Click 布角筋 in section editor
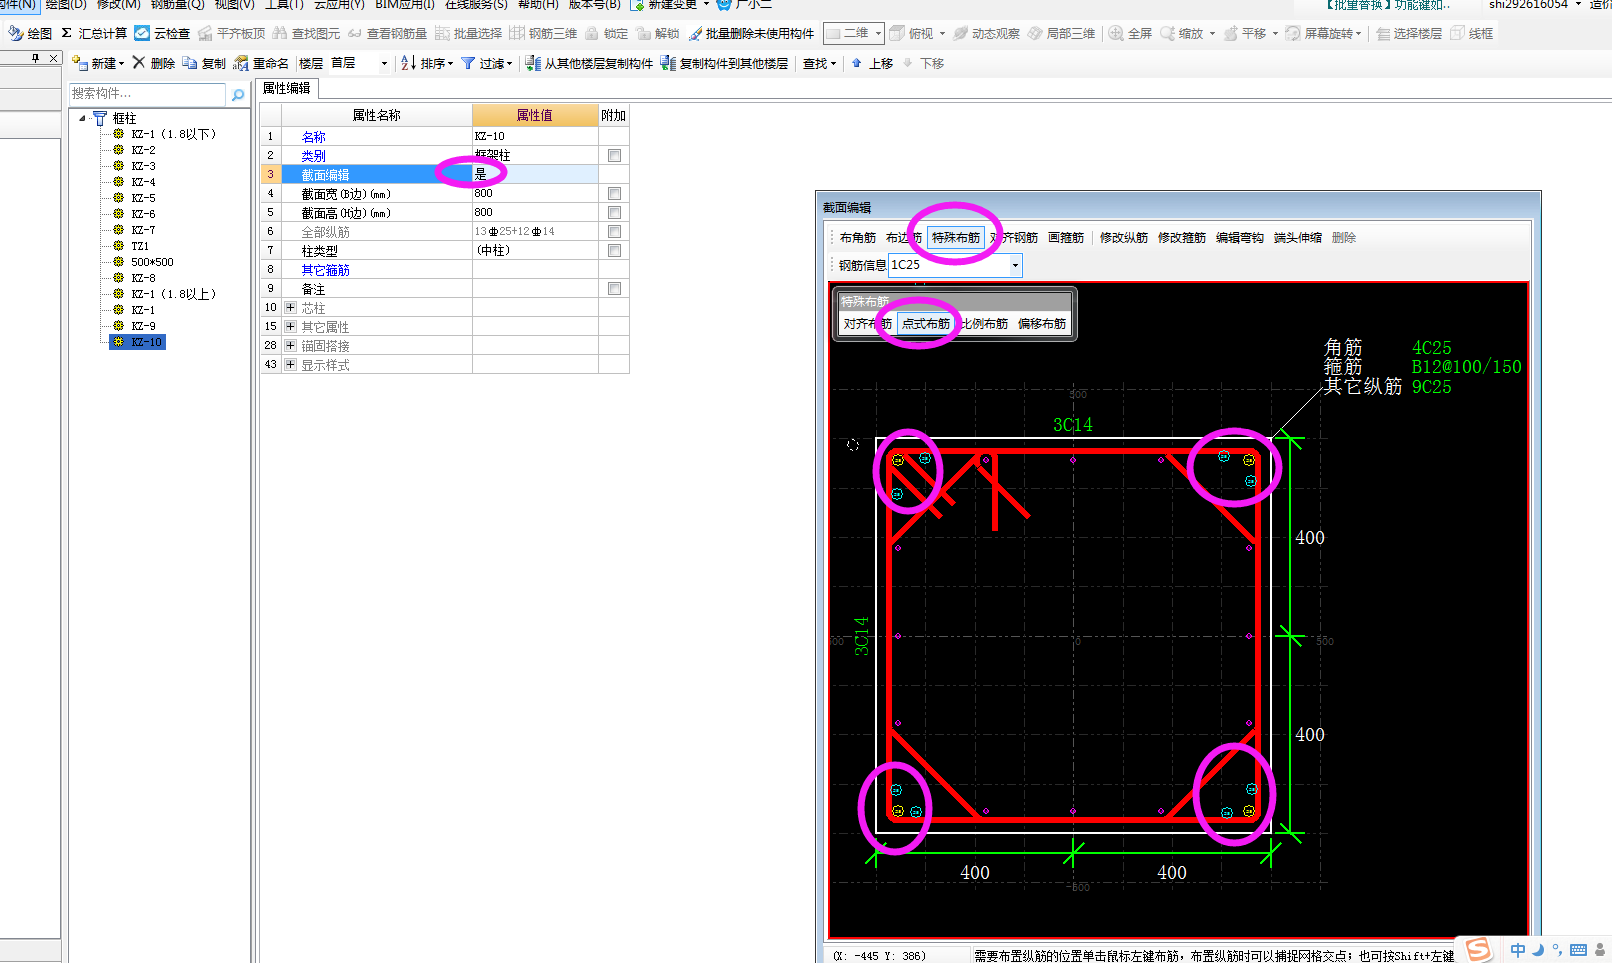The width and height of the screenshot is (1612, 963). pyautogui.click(x=857, y=238)
